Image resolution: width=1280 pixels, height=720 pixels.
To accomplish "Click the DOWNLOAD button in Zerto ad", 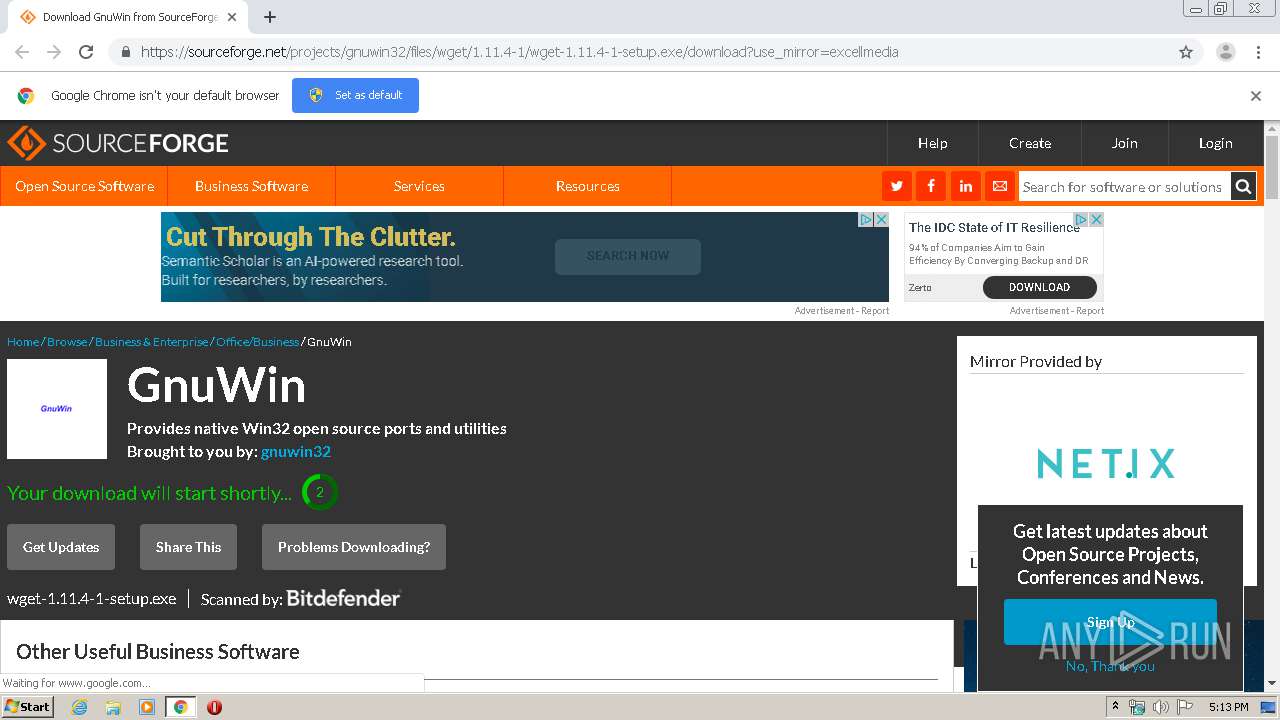I will 1039,287.
